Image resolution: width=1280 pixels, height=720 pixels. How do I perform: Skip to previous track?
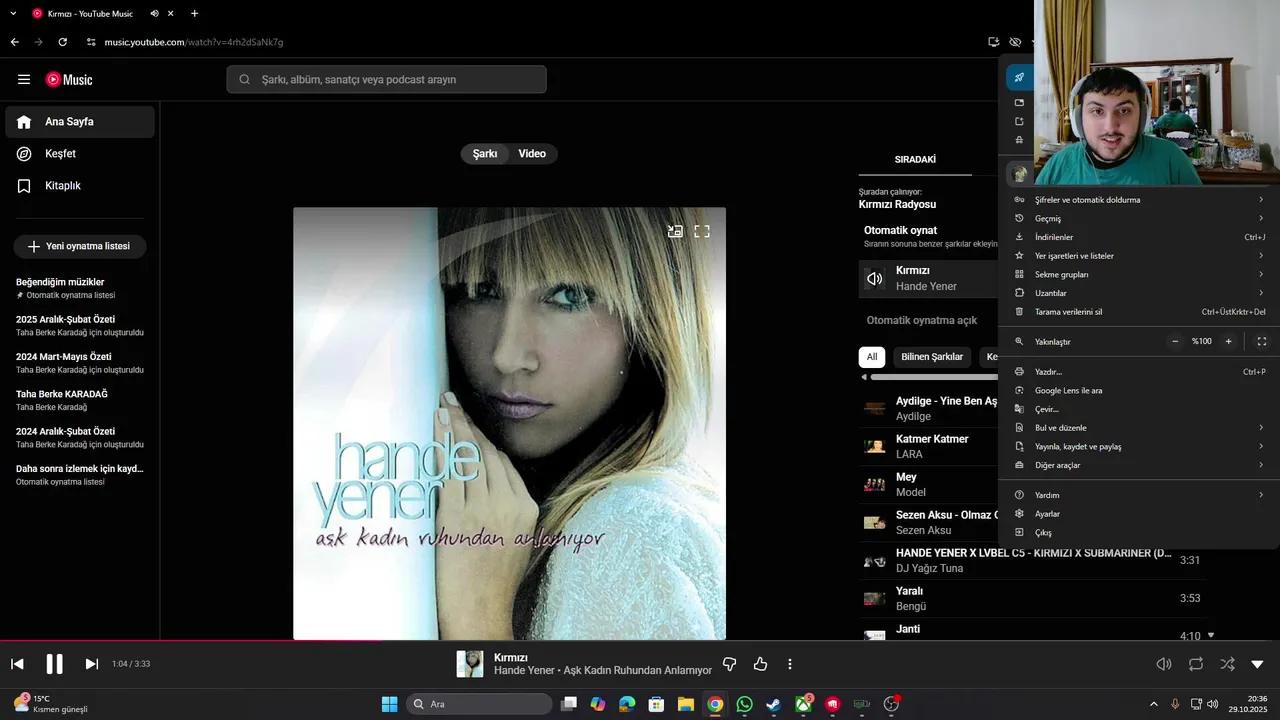click(17, 664)
